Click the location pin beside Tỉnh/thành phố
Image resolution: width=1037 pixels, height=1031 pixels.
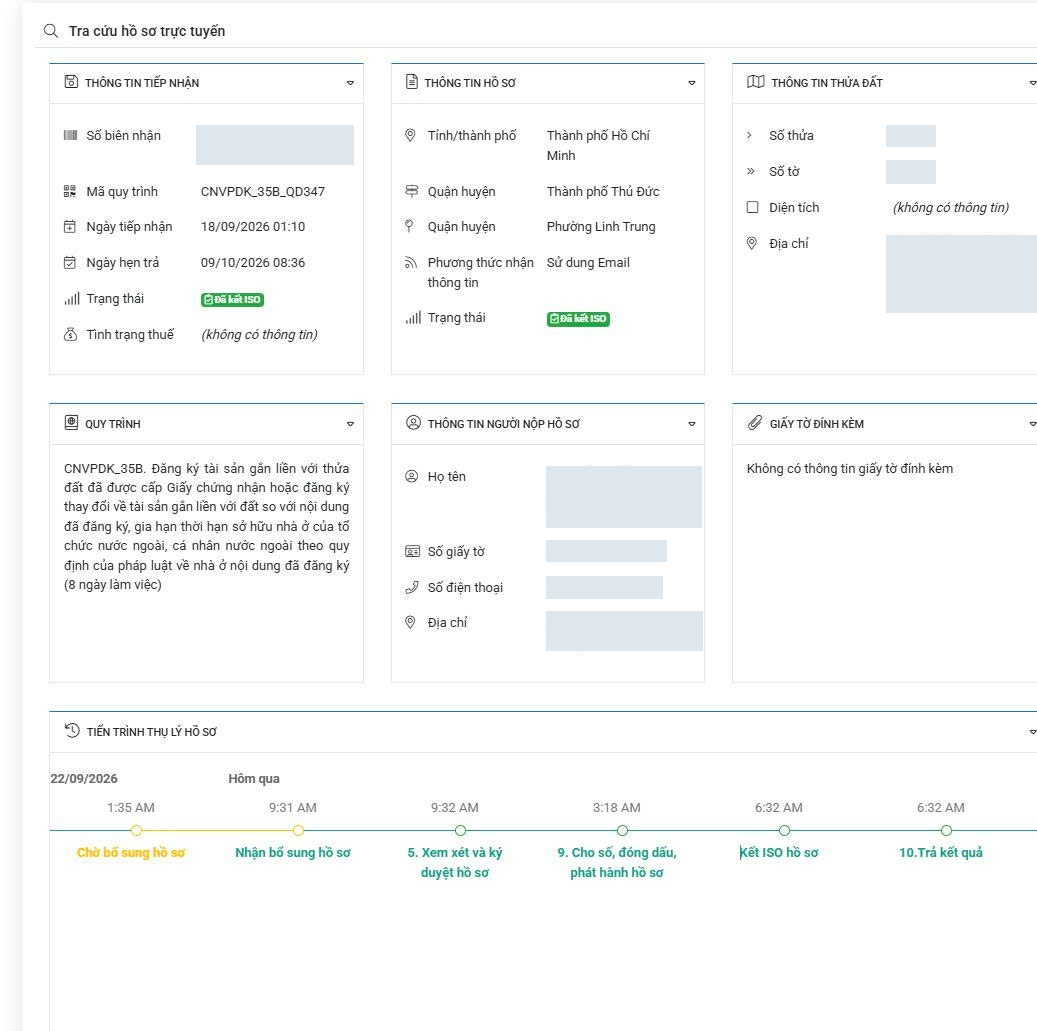[x=410, y=136]
